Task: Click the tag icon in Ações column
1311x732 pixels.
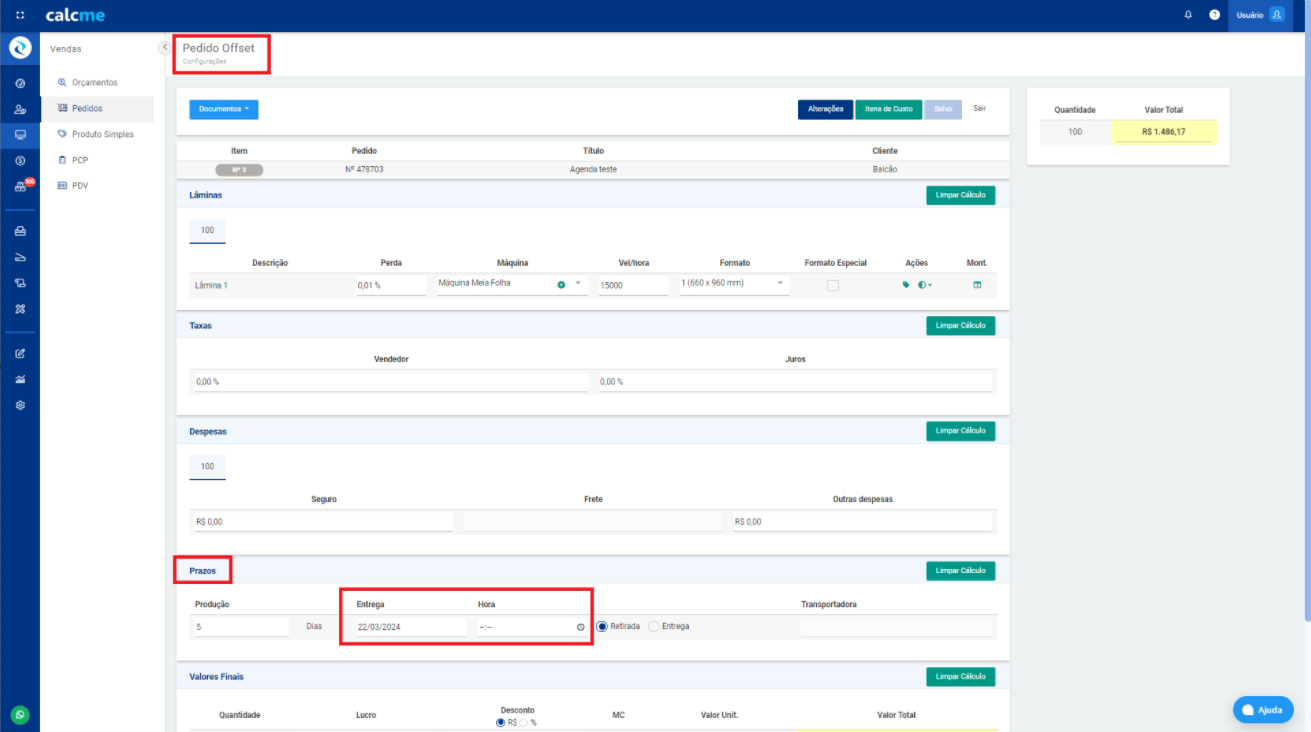Action: 906,285
